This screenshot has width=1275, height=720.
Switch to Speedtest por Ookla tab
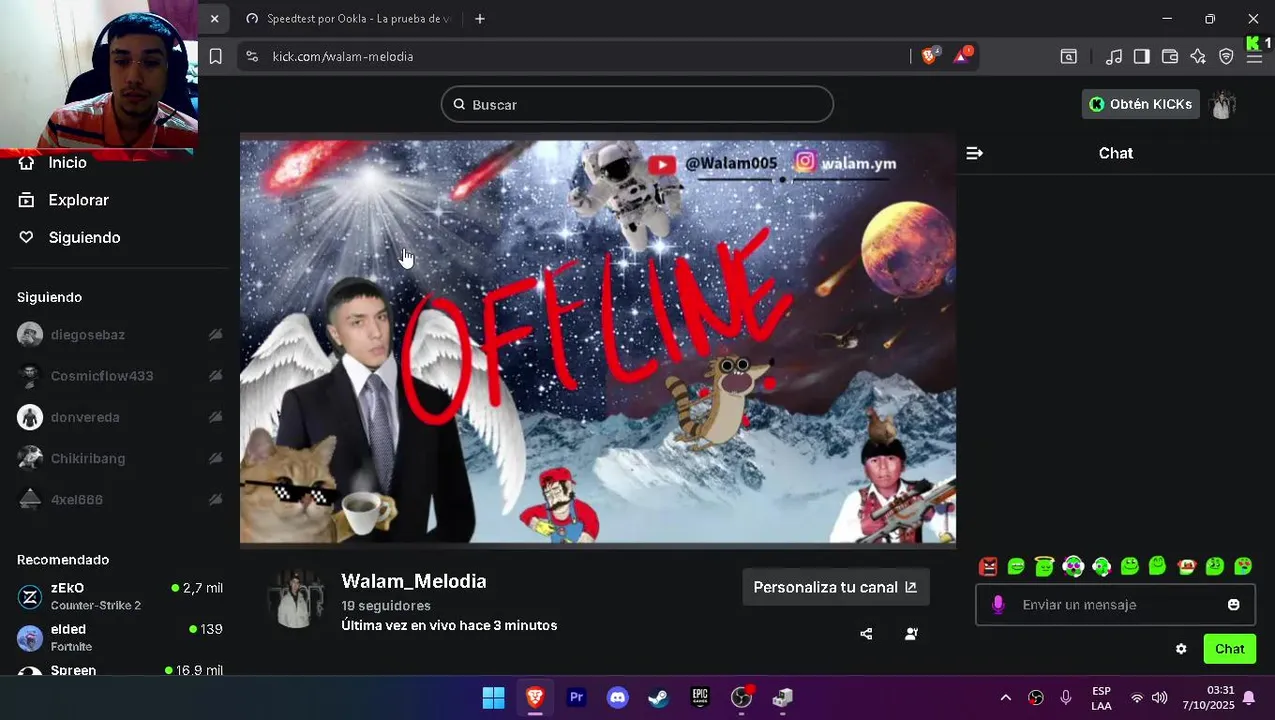pyautogui.click(x=349, y=19)
